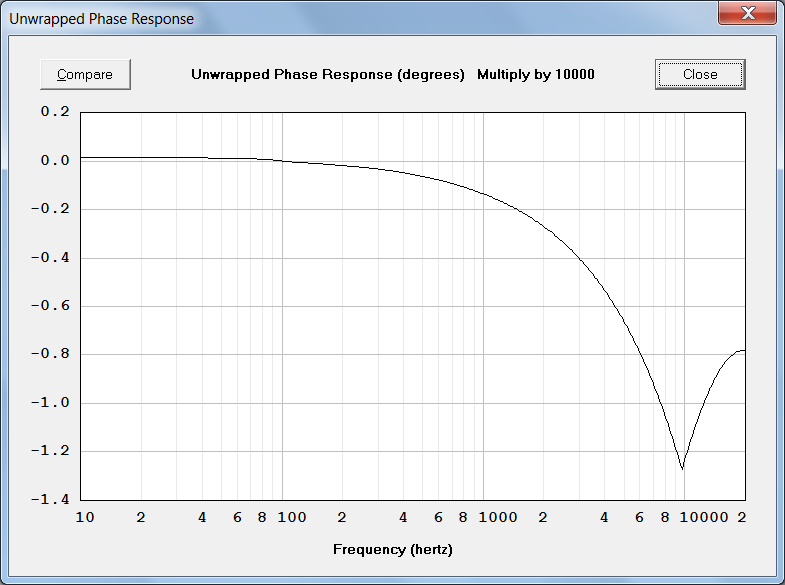The image size is (785, 585).
Task: Click the 'Multiply by 10000' label
Action: 536,75
